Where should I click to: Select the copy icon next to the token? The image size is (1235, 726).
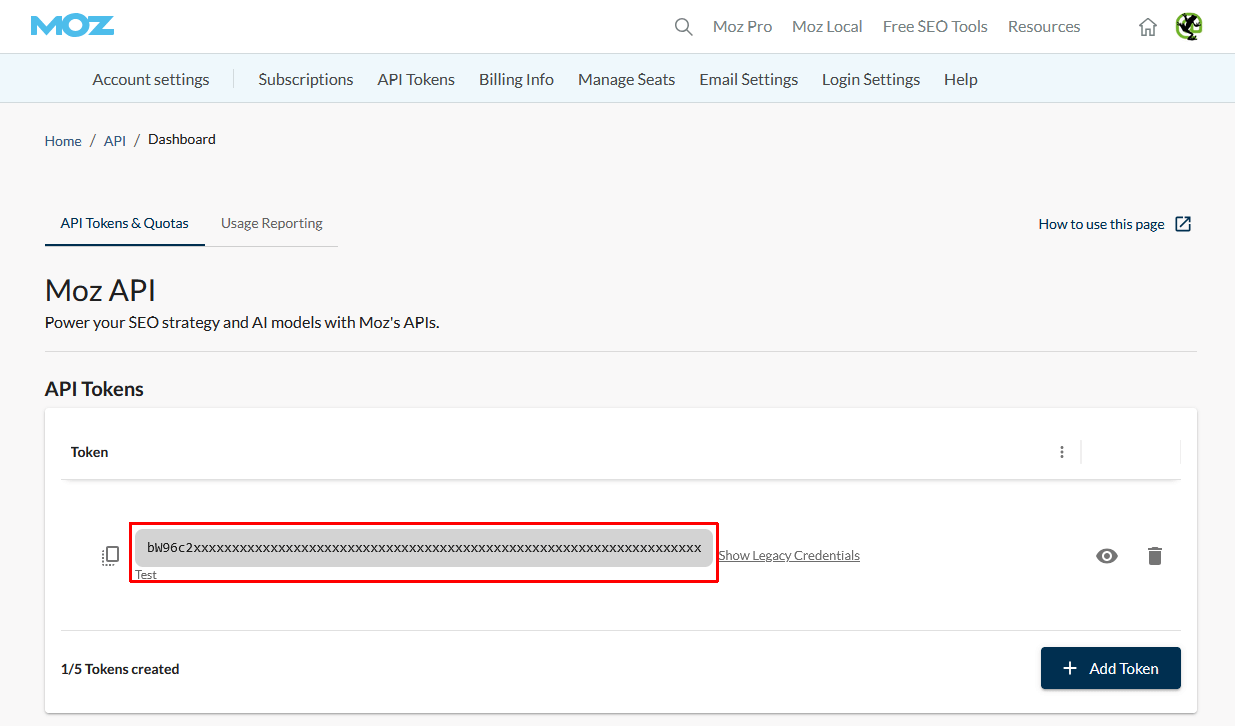110,555
